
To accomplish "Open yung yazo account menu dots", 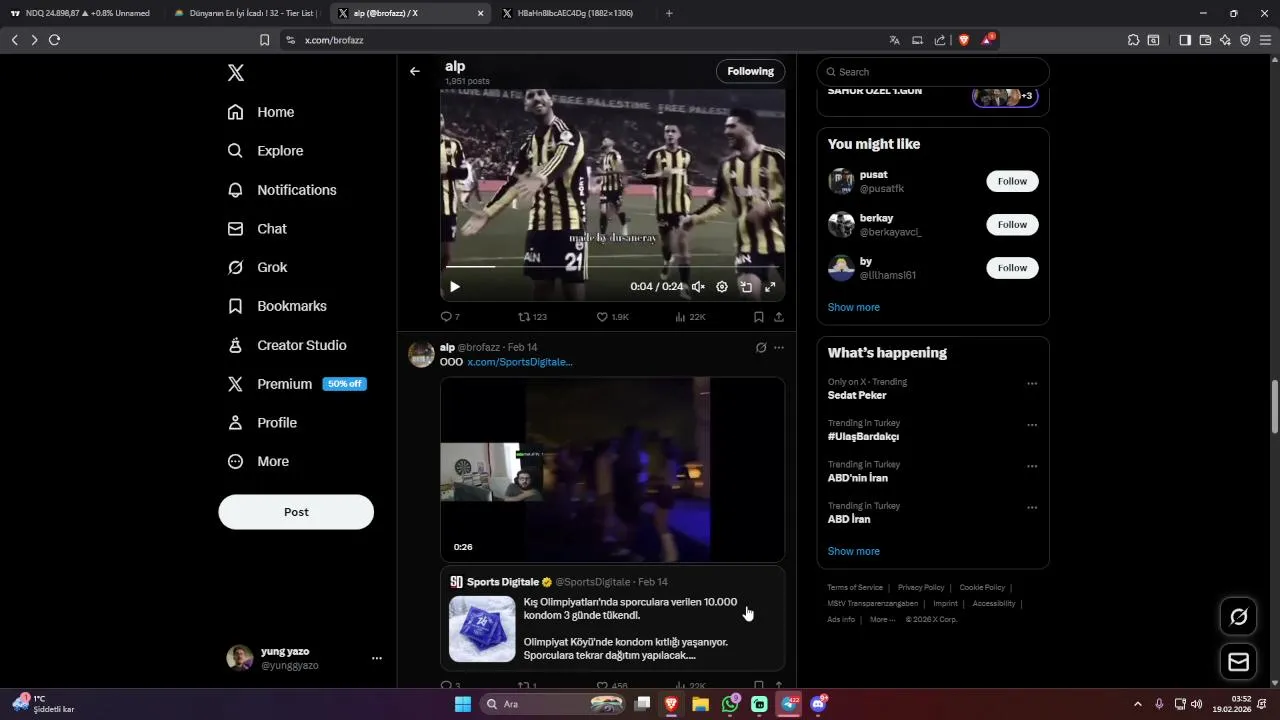I will pos(377,658).
